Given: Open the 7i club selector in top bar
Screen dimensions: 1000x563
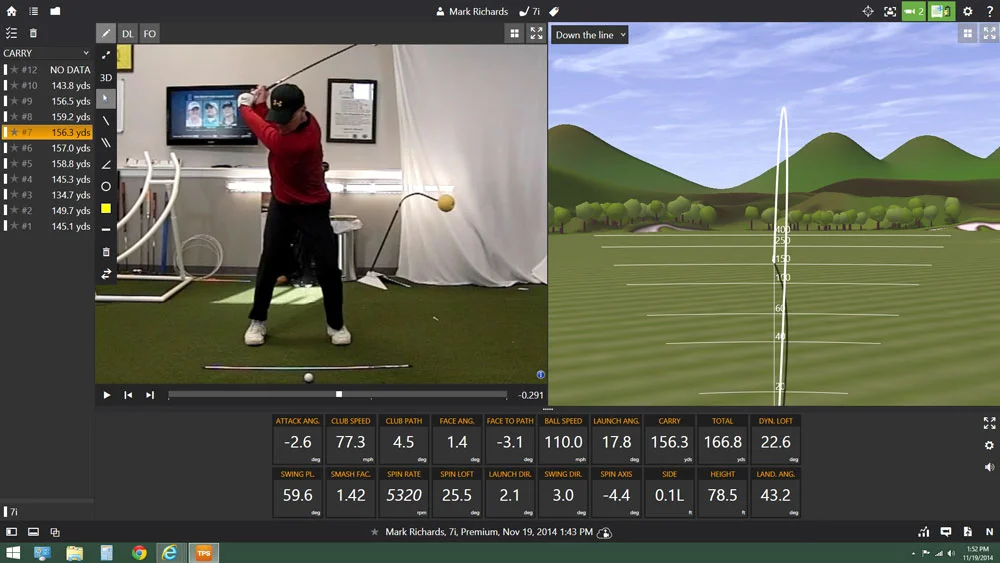Looking at the screenshot, I should (530, 11).
